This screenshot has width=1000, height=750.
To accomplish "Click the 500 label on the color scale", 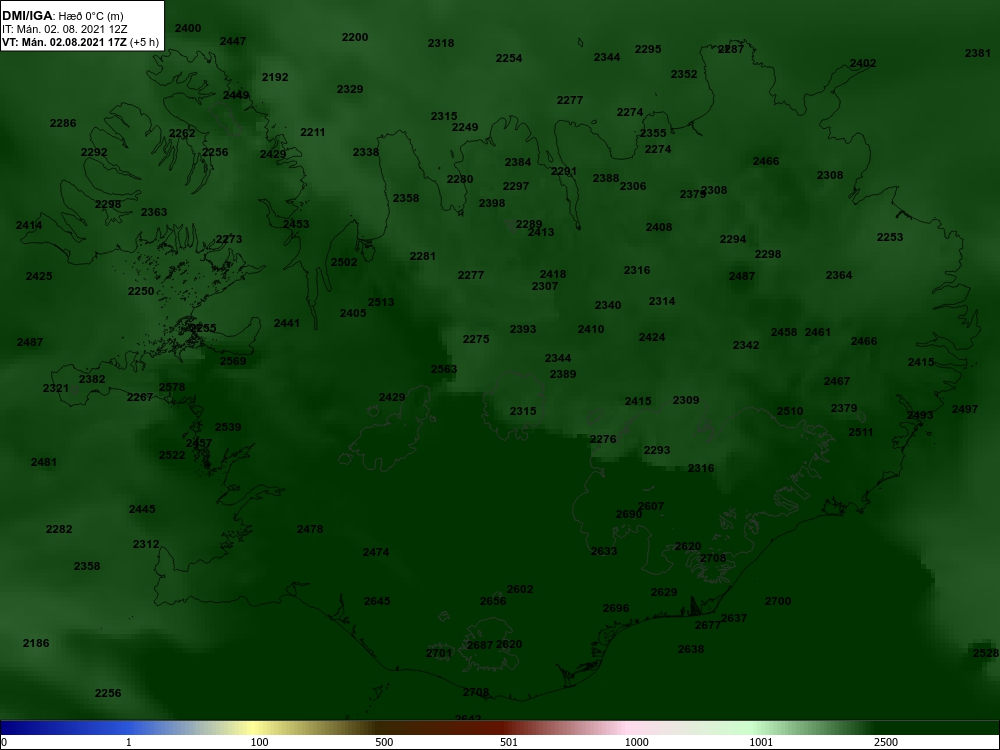I will tap(384, 742).
